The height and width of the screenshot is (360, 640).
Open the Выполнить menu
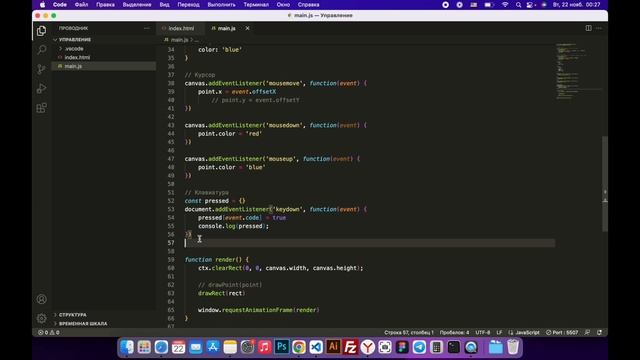tap(222, 5)
